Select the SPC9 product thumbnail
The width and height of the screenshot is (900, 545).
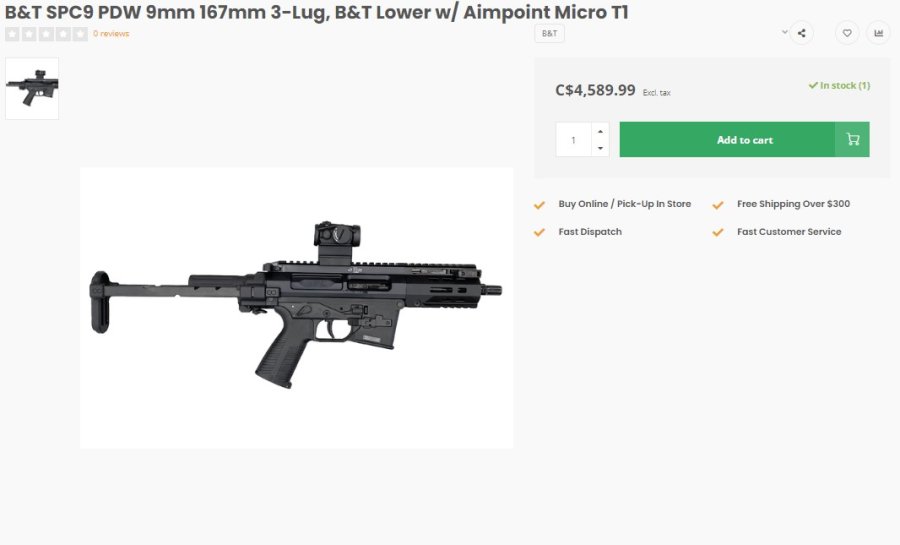[x=32, y=89]
